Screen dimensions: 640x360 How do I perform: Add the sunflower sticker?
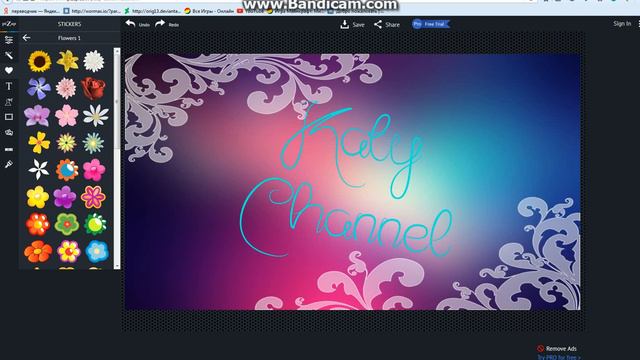coord(40,61)
